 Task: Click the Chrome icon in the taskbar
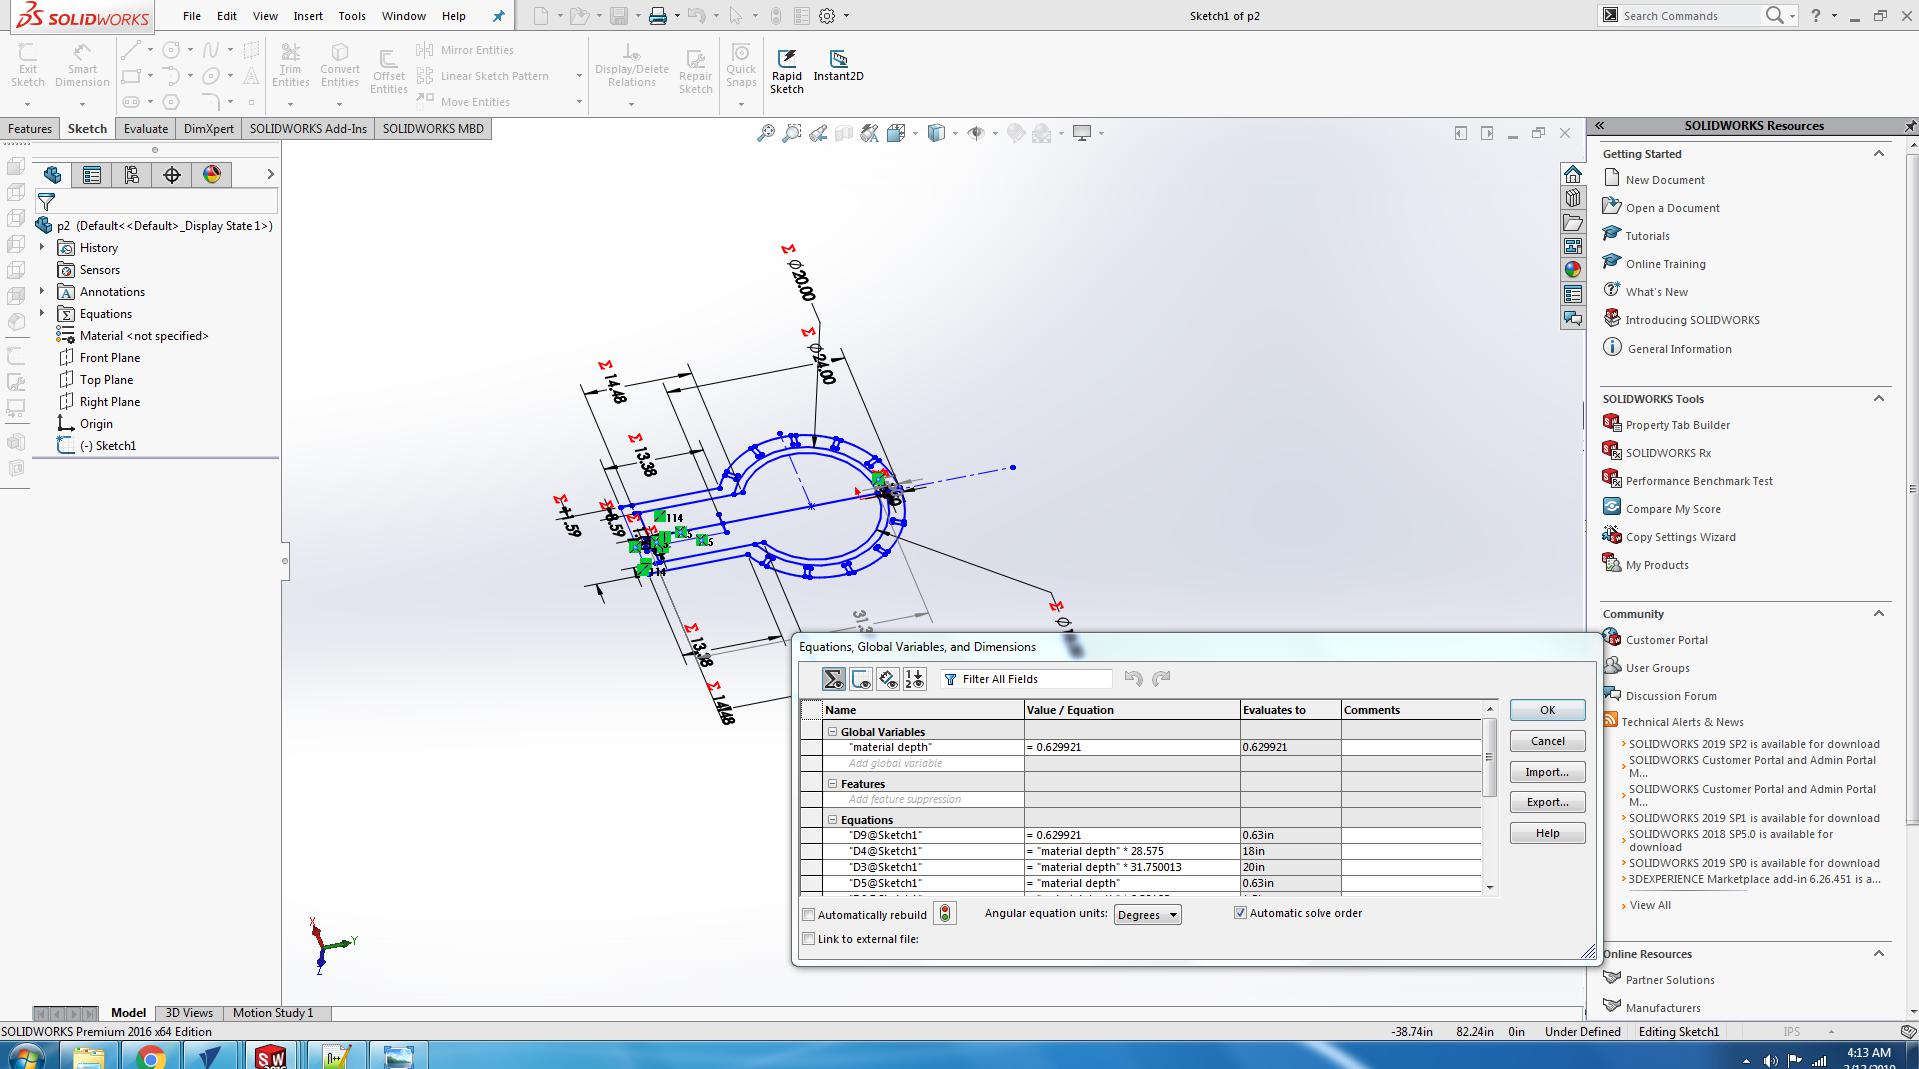150,1056
